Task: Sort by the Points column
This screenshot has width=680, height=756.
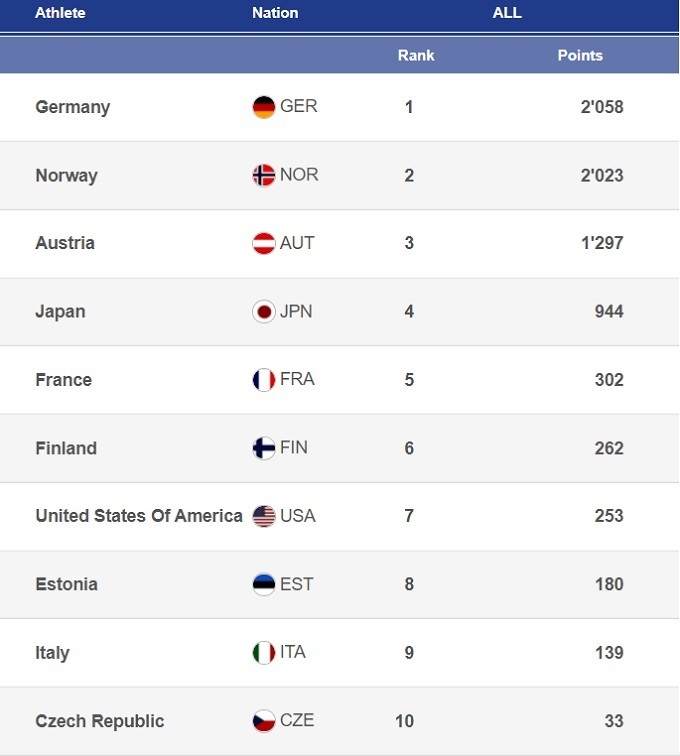Action: pyautogui.click(x=580, y=55)
